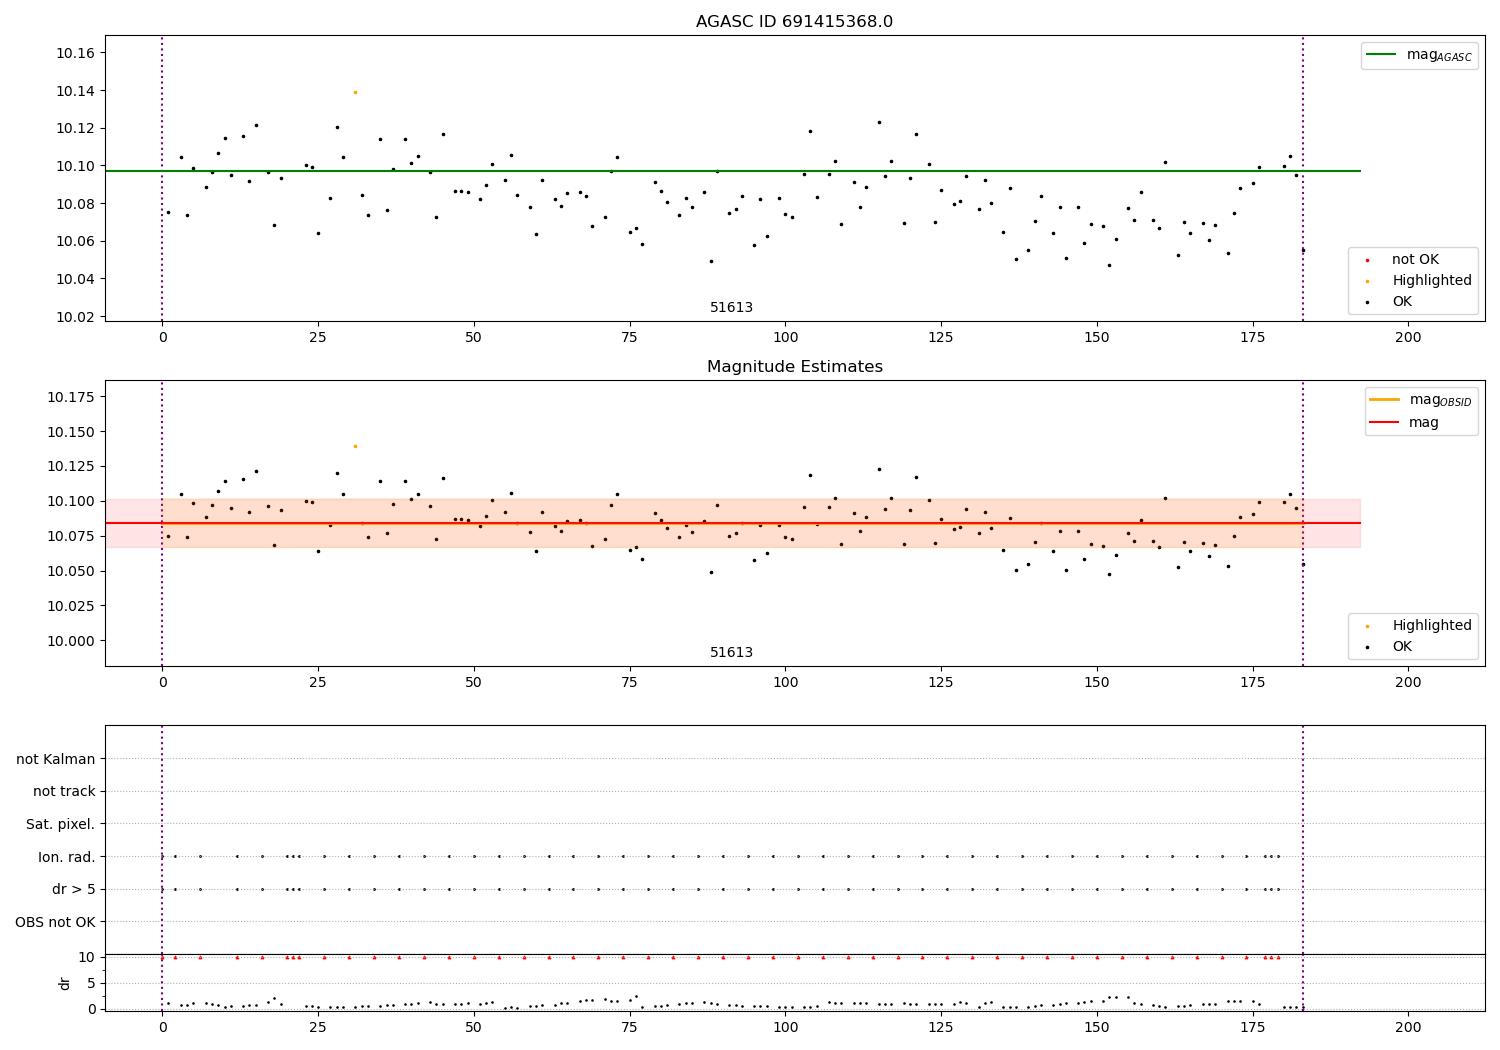Click the 'not OK' legend entry in top plot
The image size is (1500, 1050).
[x=1413, y=260]
